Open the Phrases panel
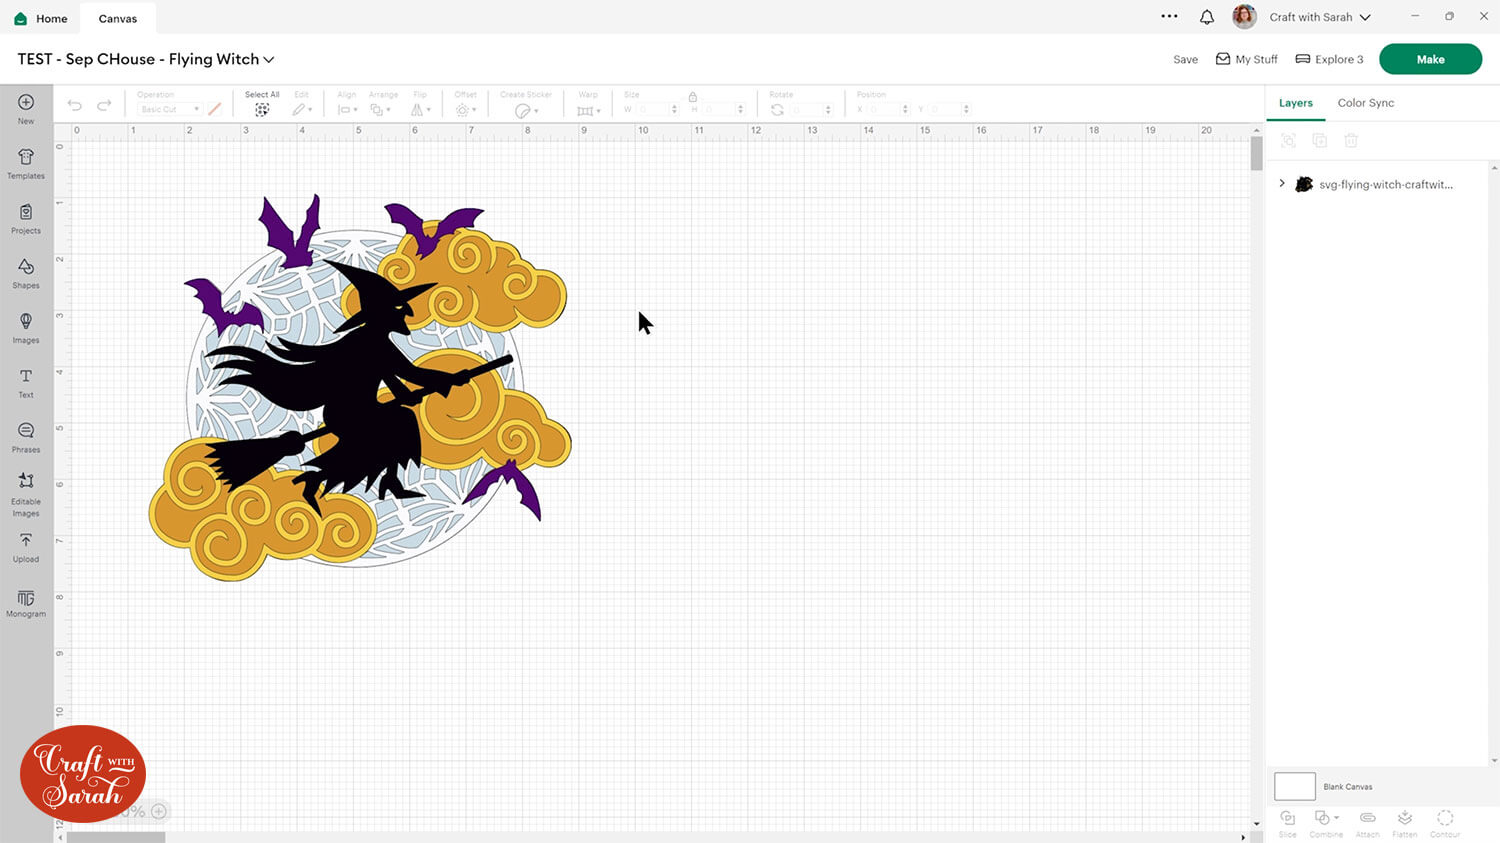Image resolution: width=1500 pixels, height=843 pixels. coord(26,438)
